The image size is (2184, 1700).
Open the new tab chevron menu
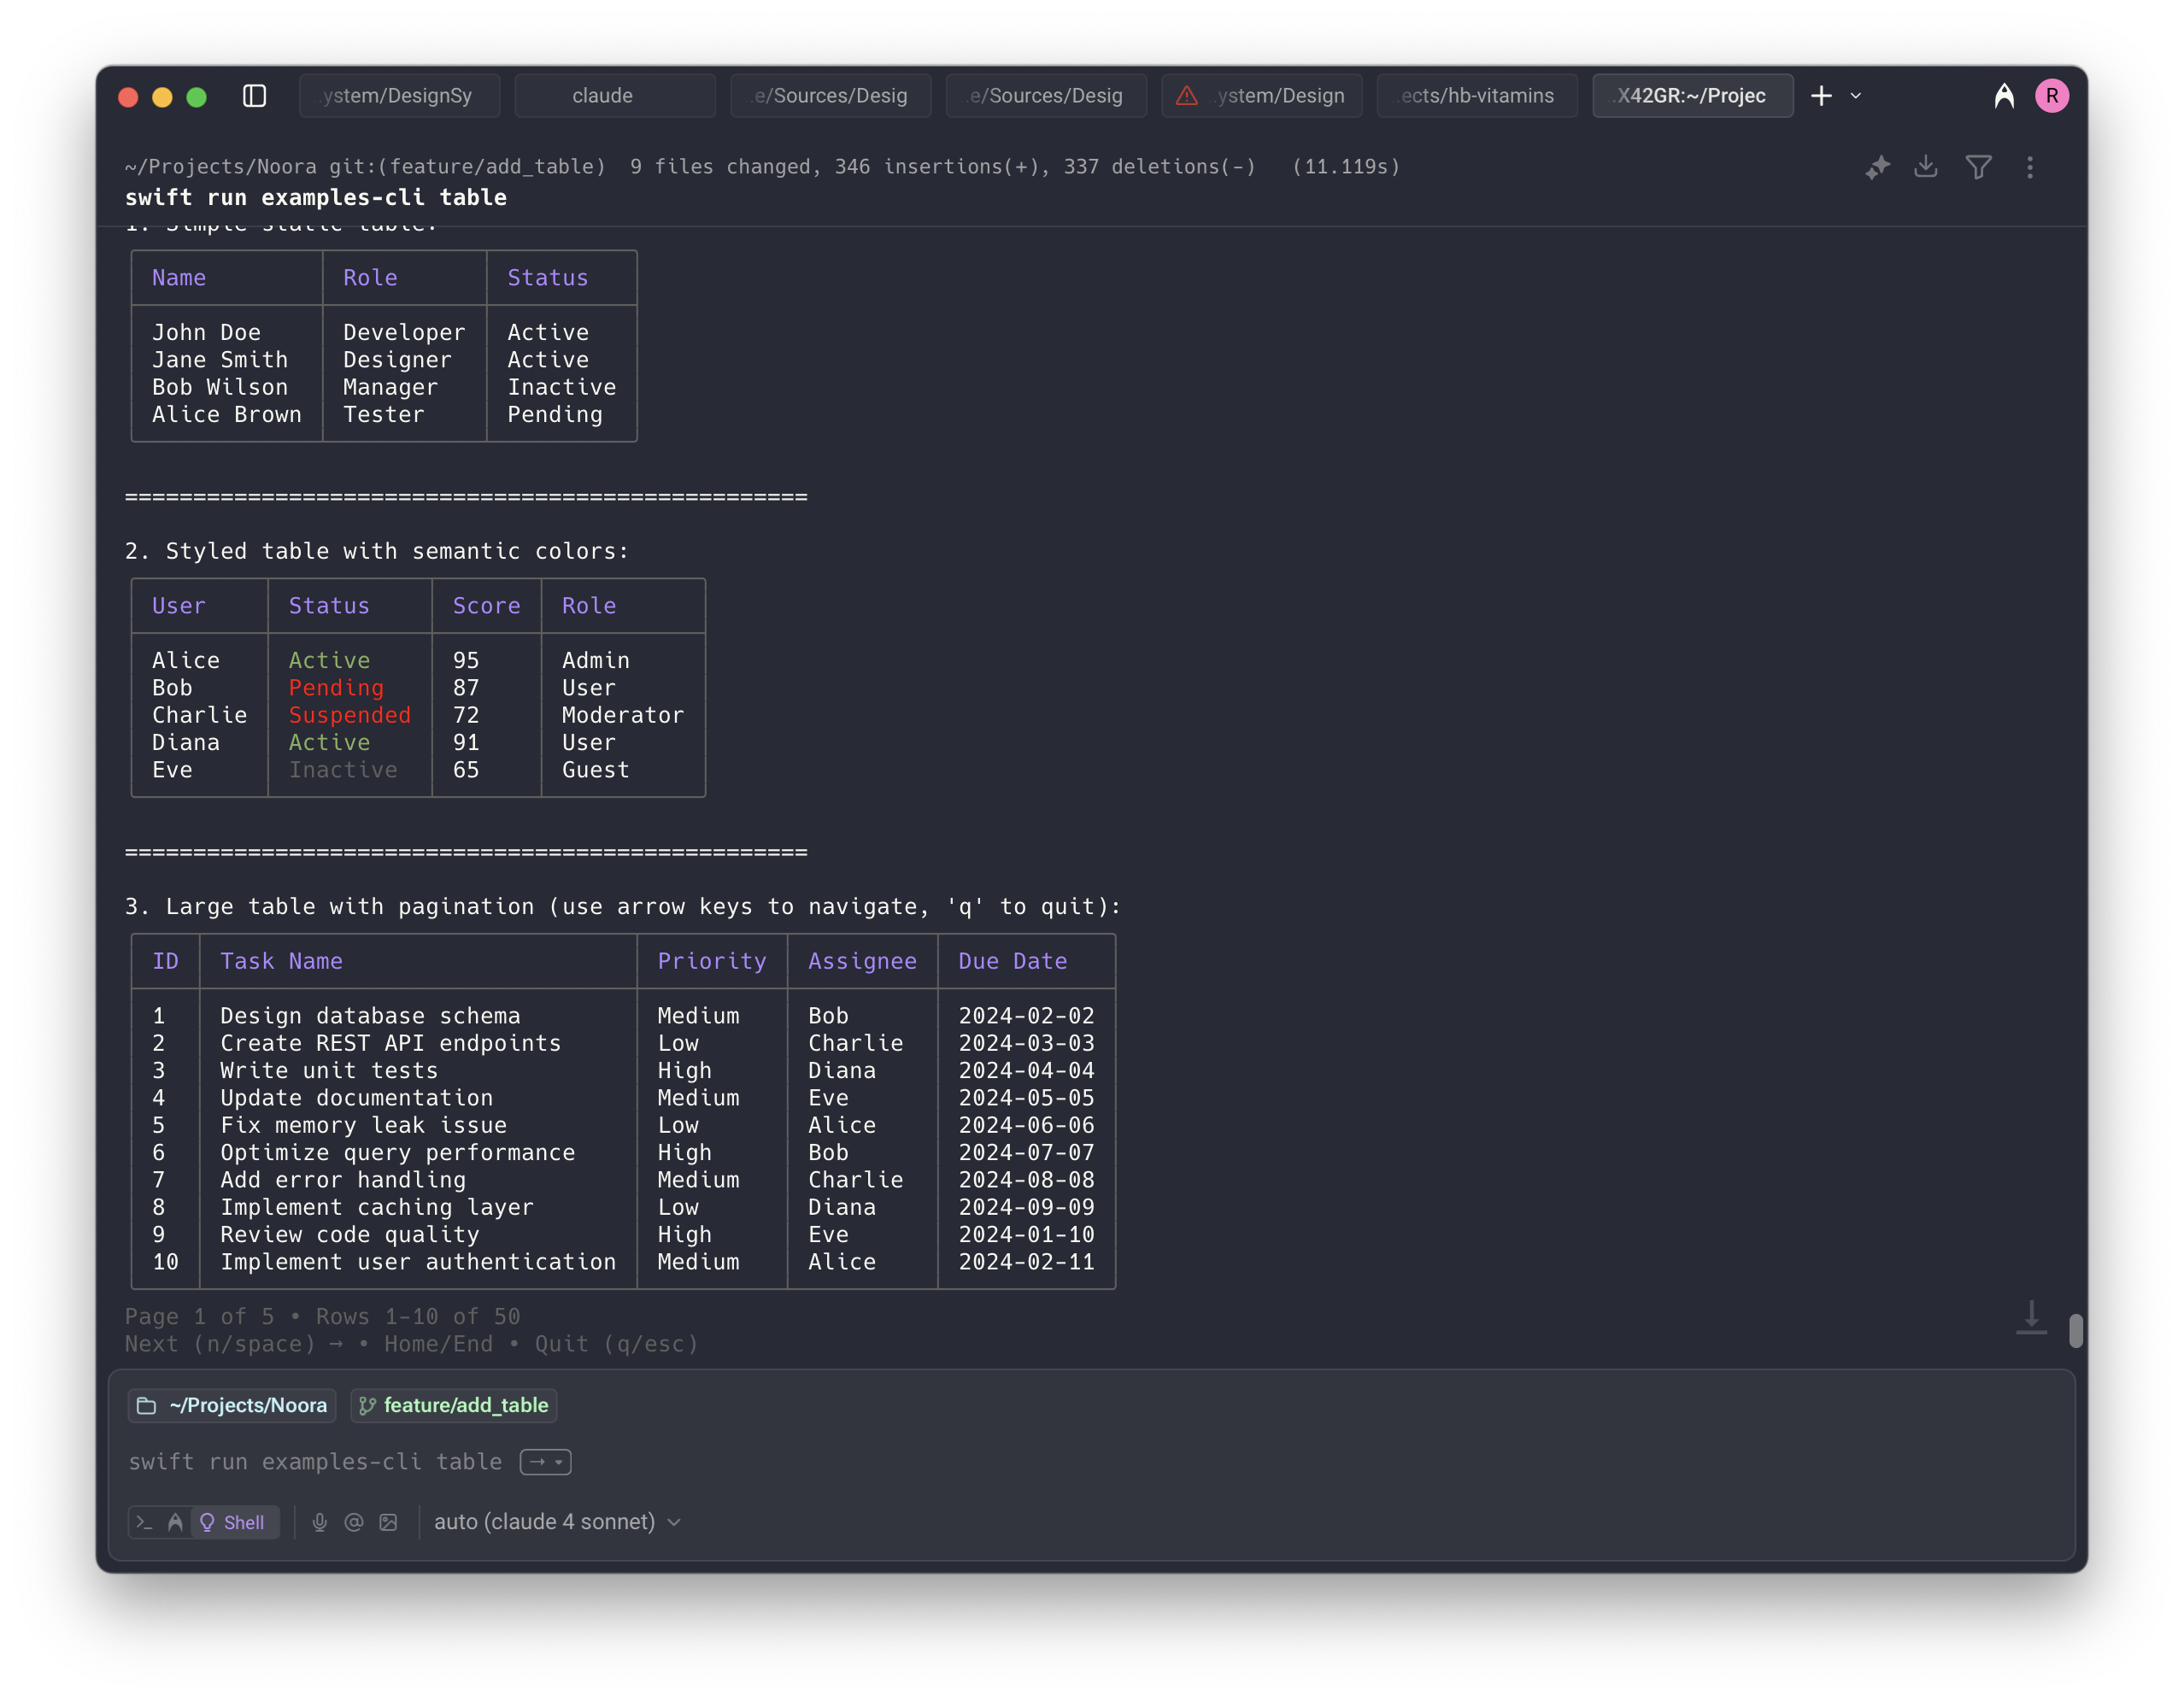[x=1856, y=96]
